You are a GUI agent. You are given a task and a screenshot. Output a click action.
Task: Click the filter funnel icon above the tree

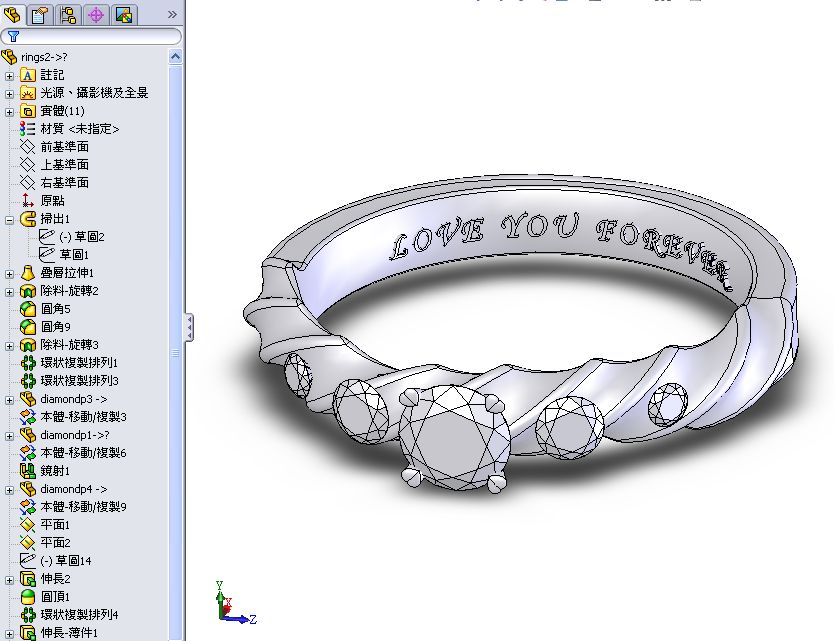14,35
